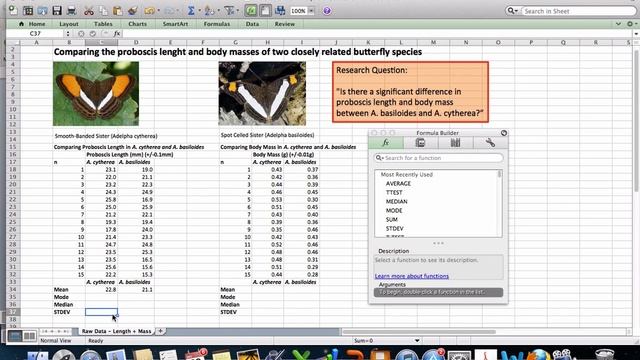Click the Filter funnel icon
Viewport: 640px width, 360px height.
(x=229, y=11)
